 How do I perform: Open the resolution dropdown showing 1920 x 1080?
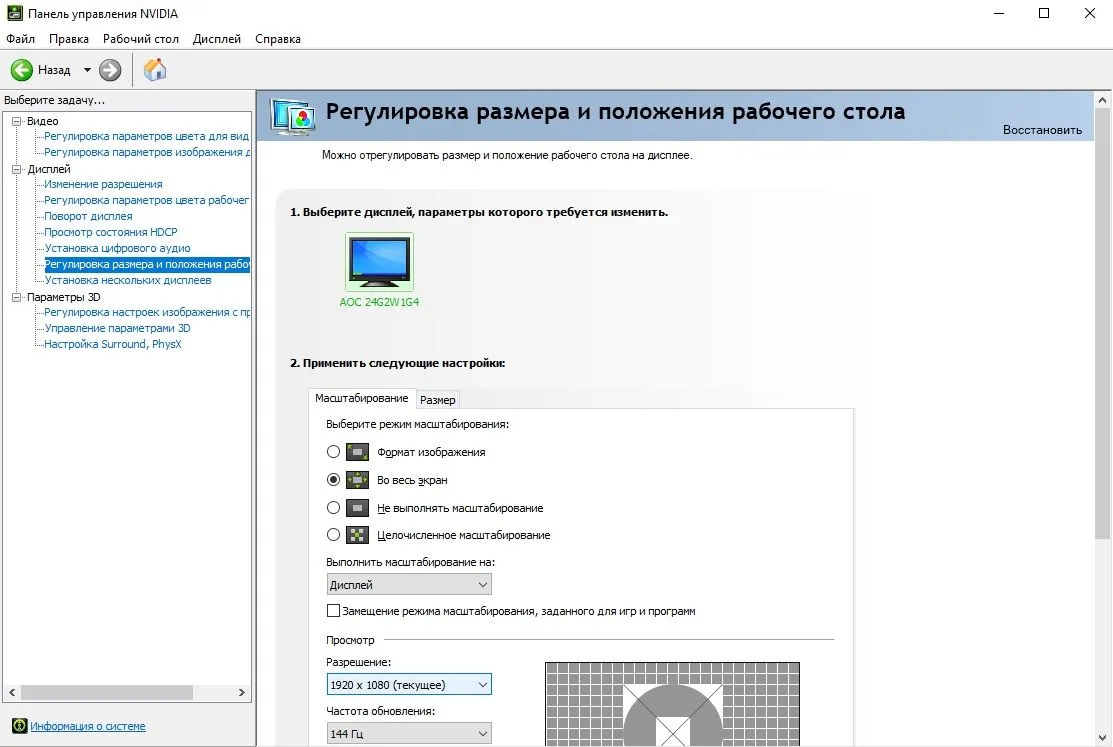(409, 685)
